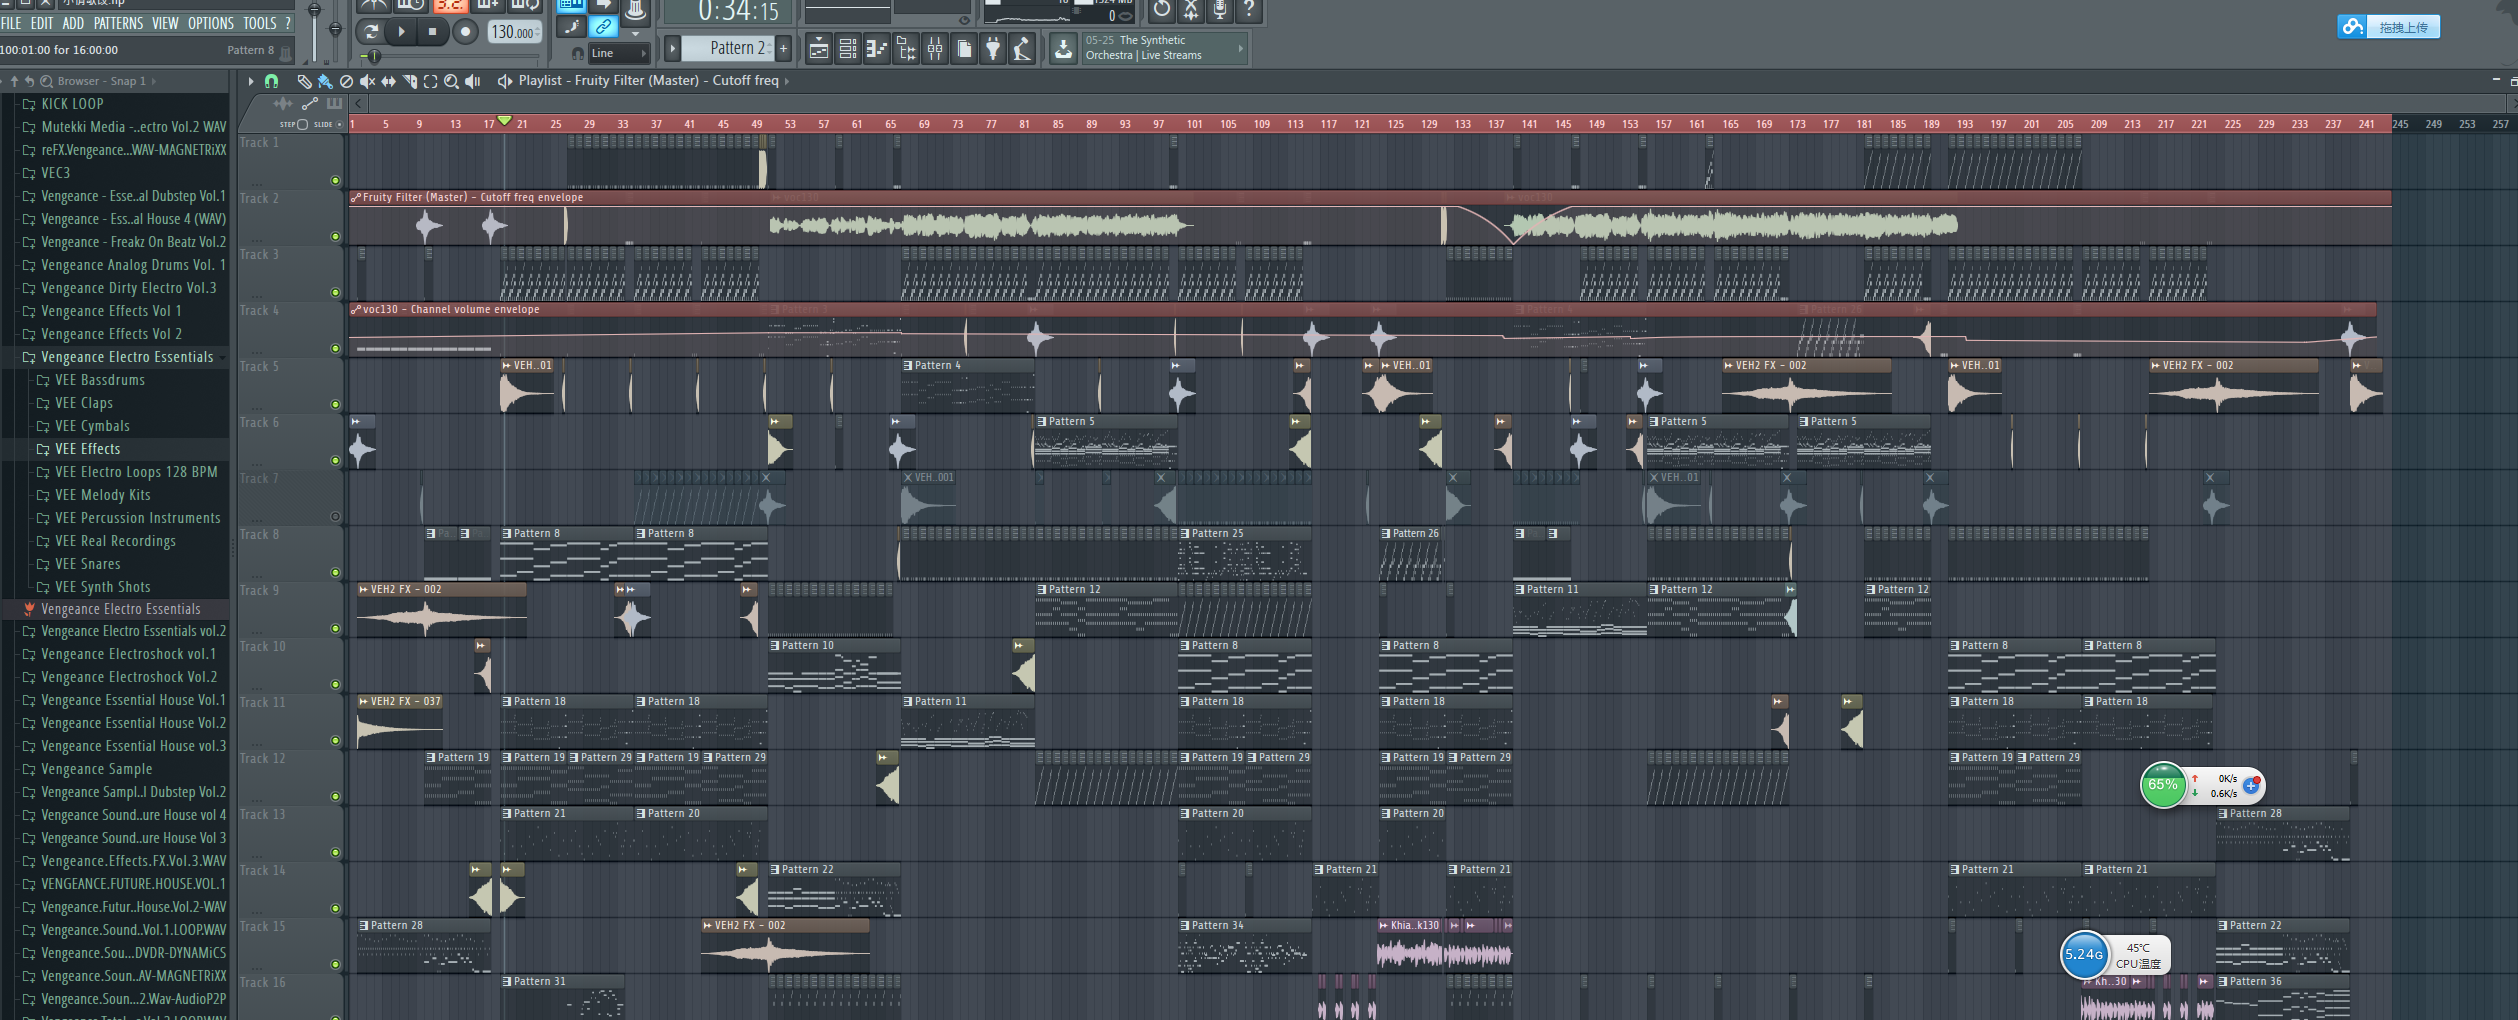Click the 130.000 tempo field
2518x1020 pixels.
pyautogui.click(x=514, y=32)
